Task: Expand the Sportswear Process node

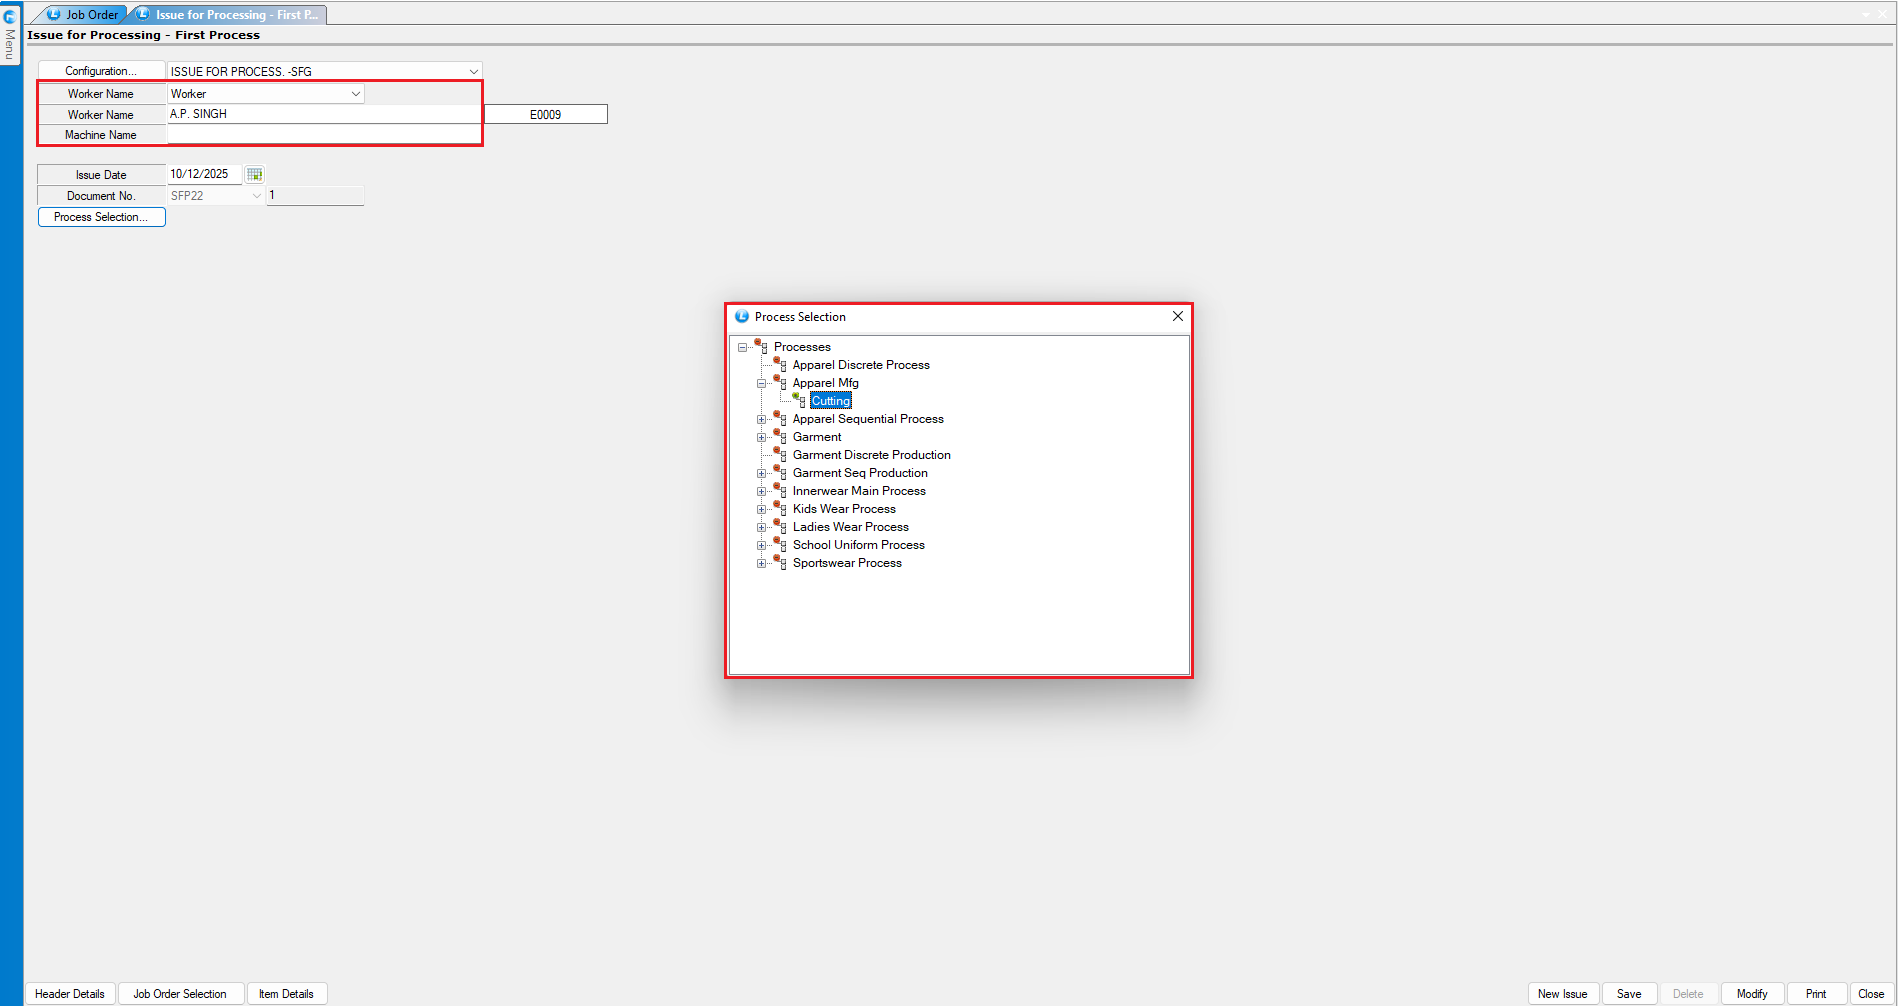Action: tap(761, 563)
